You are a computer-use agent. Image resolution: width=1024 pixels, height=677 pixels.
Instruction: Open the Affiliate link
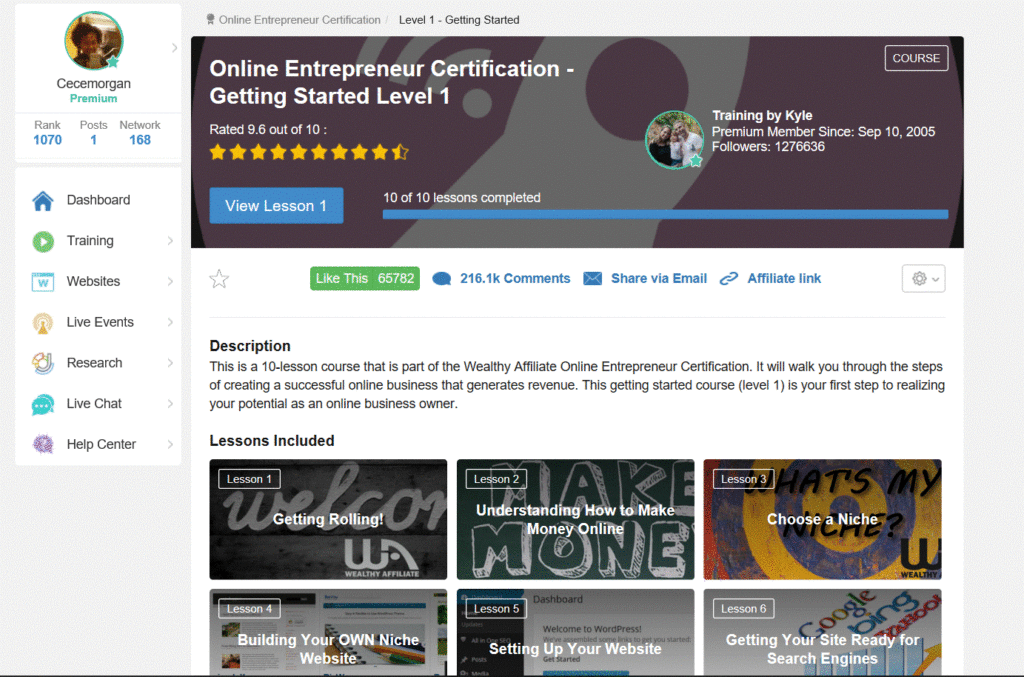pyautogui.click(x=784, y=279)
